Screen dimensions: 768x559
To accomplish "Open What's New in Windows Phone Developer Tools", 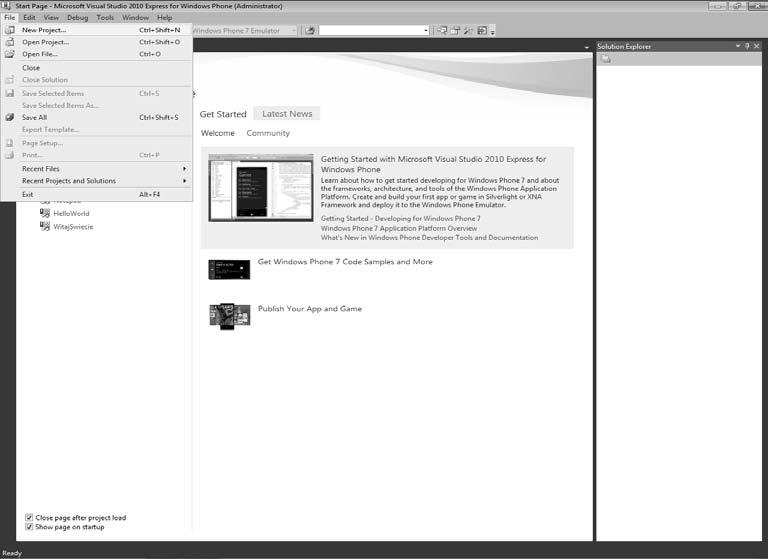I will (x=429, y=238).
